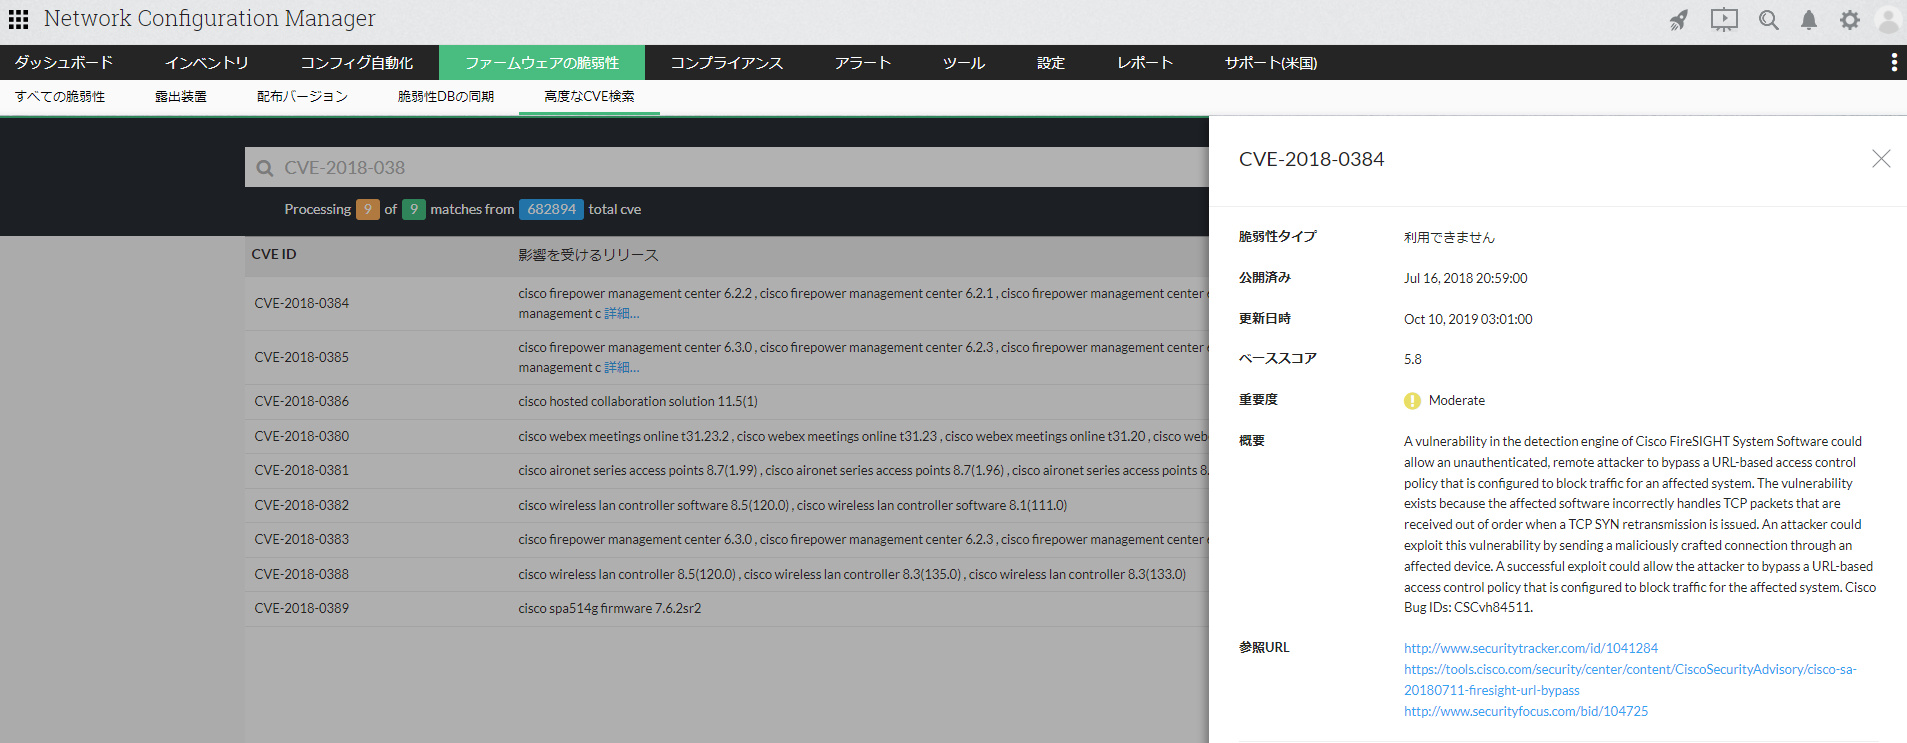Open the アラート tab
This screenshot has height=743, width=1907.
863,63
